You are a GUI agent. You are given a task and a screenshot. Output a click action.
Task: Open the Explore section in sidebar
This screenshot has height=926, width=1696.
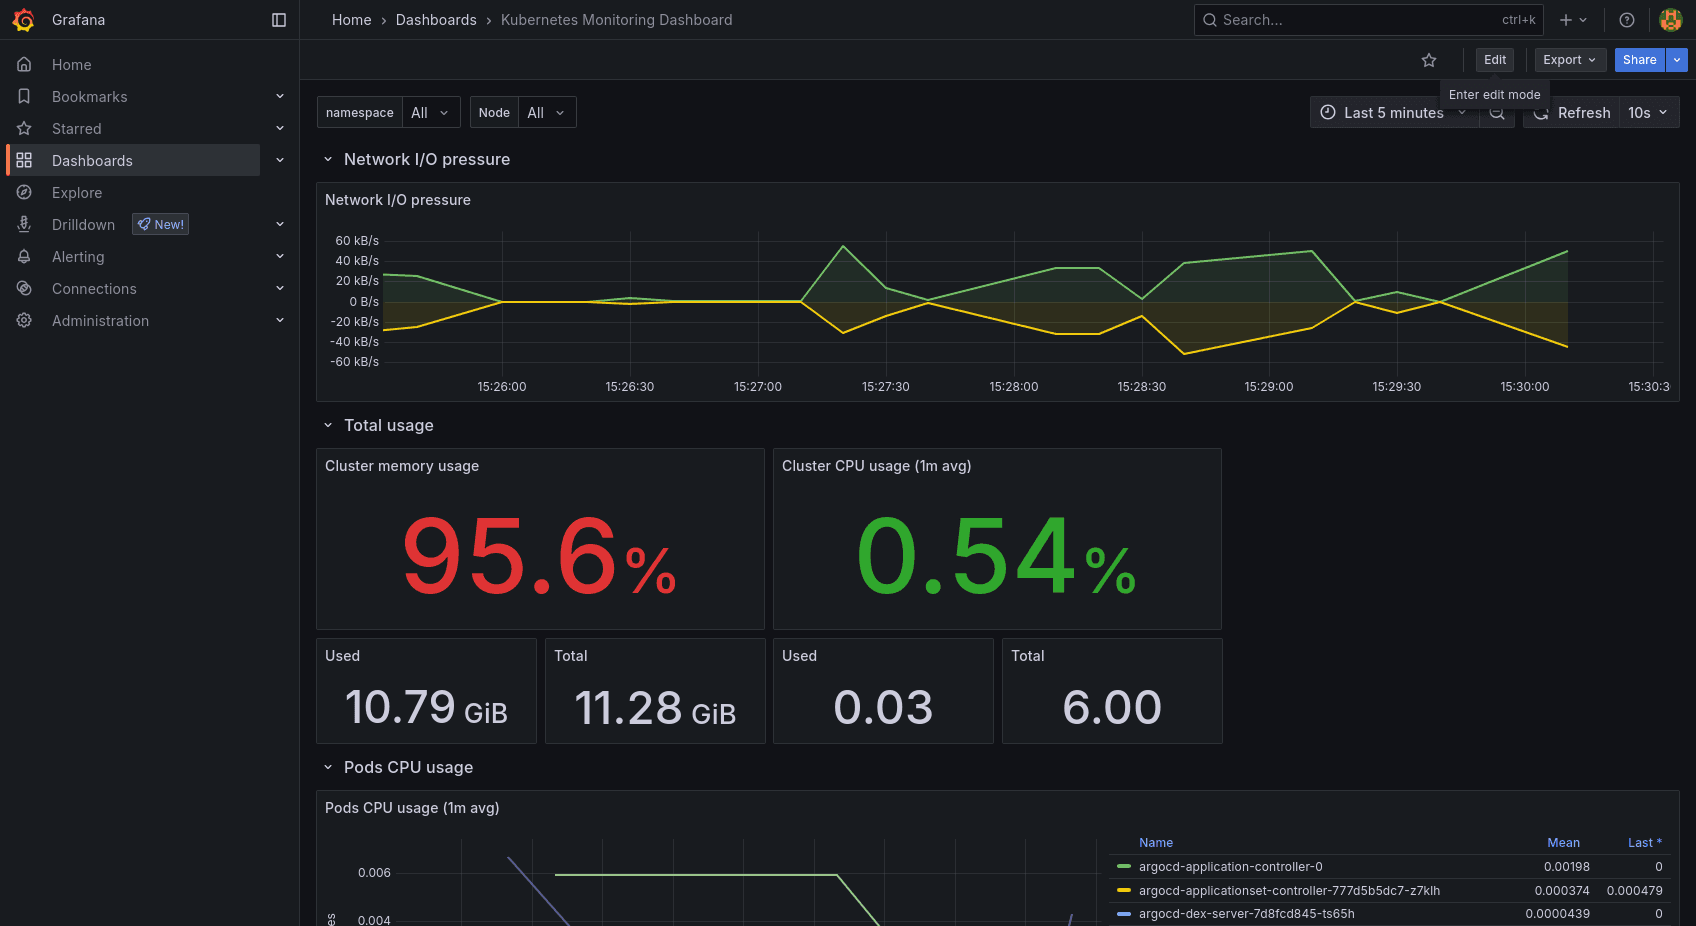click(x=76, y=192)
